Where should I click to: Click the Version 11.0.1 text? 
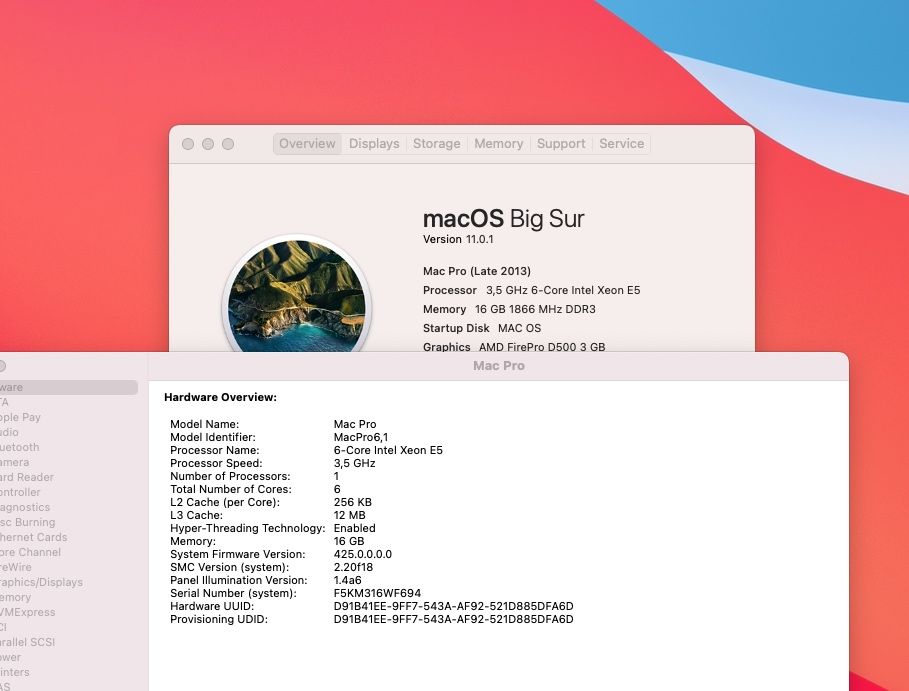[458, 239]
